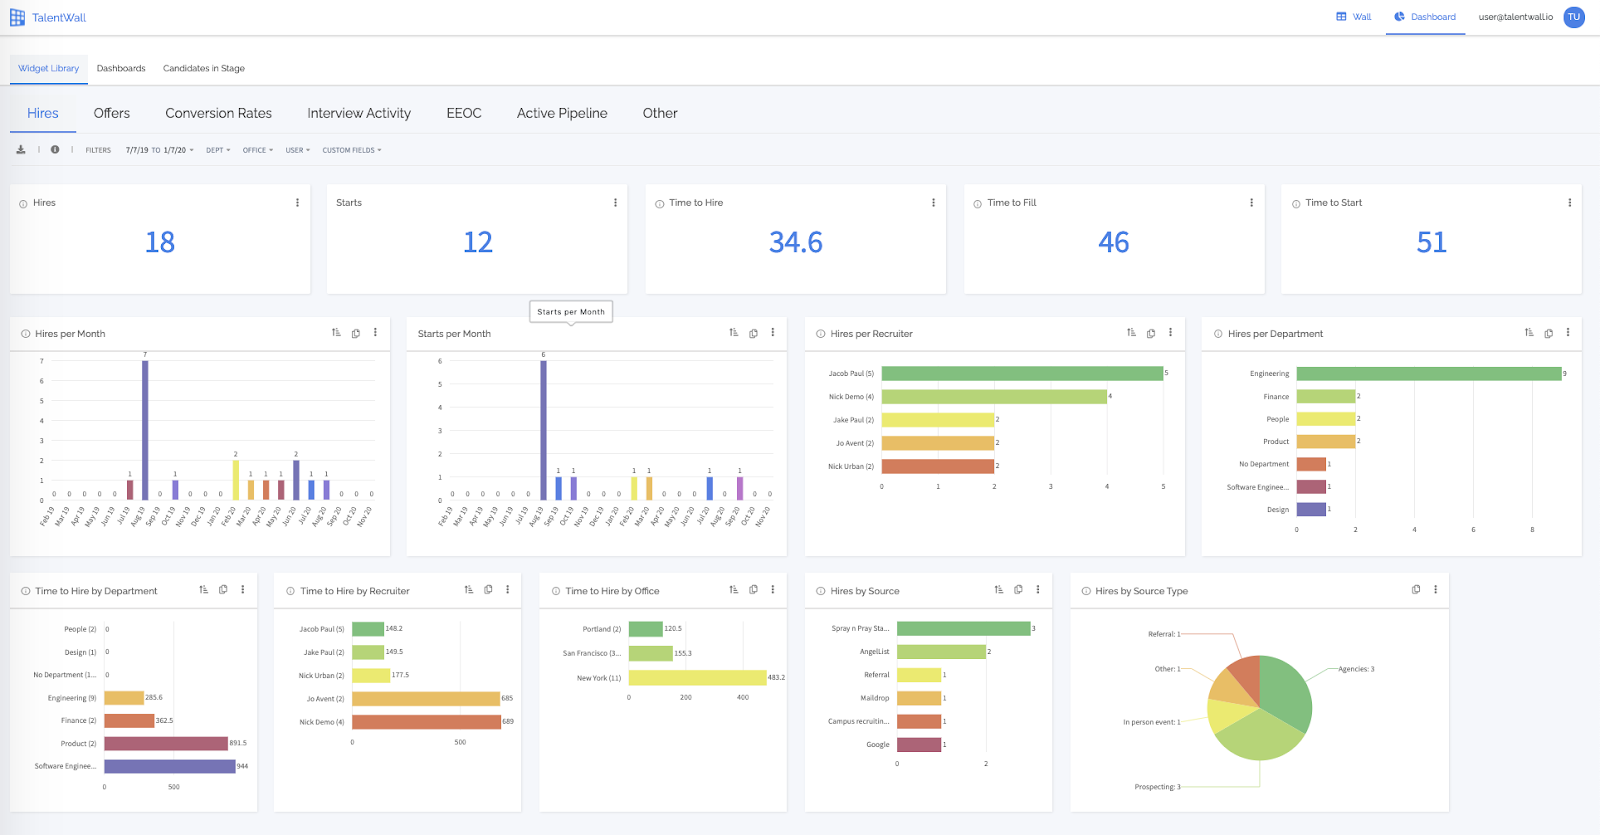Open the kebab menu on Time to Hire card
Screen dimensions: 1600x835
(x=933, y=203)
